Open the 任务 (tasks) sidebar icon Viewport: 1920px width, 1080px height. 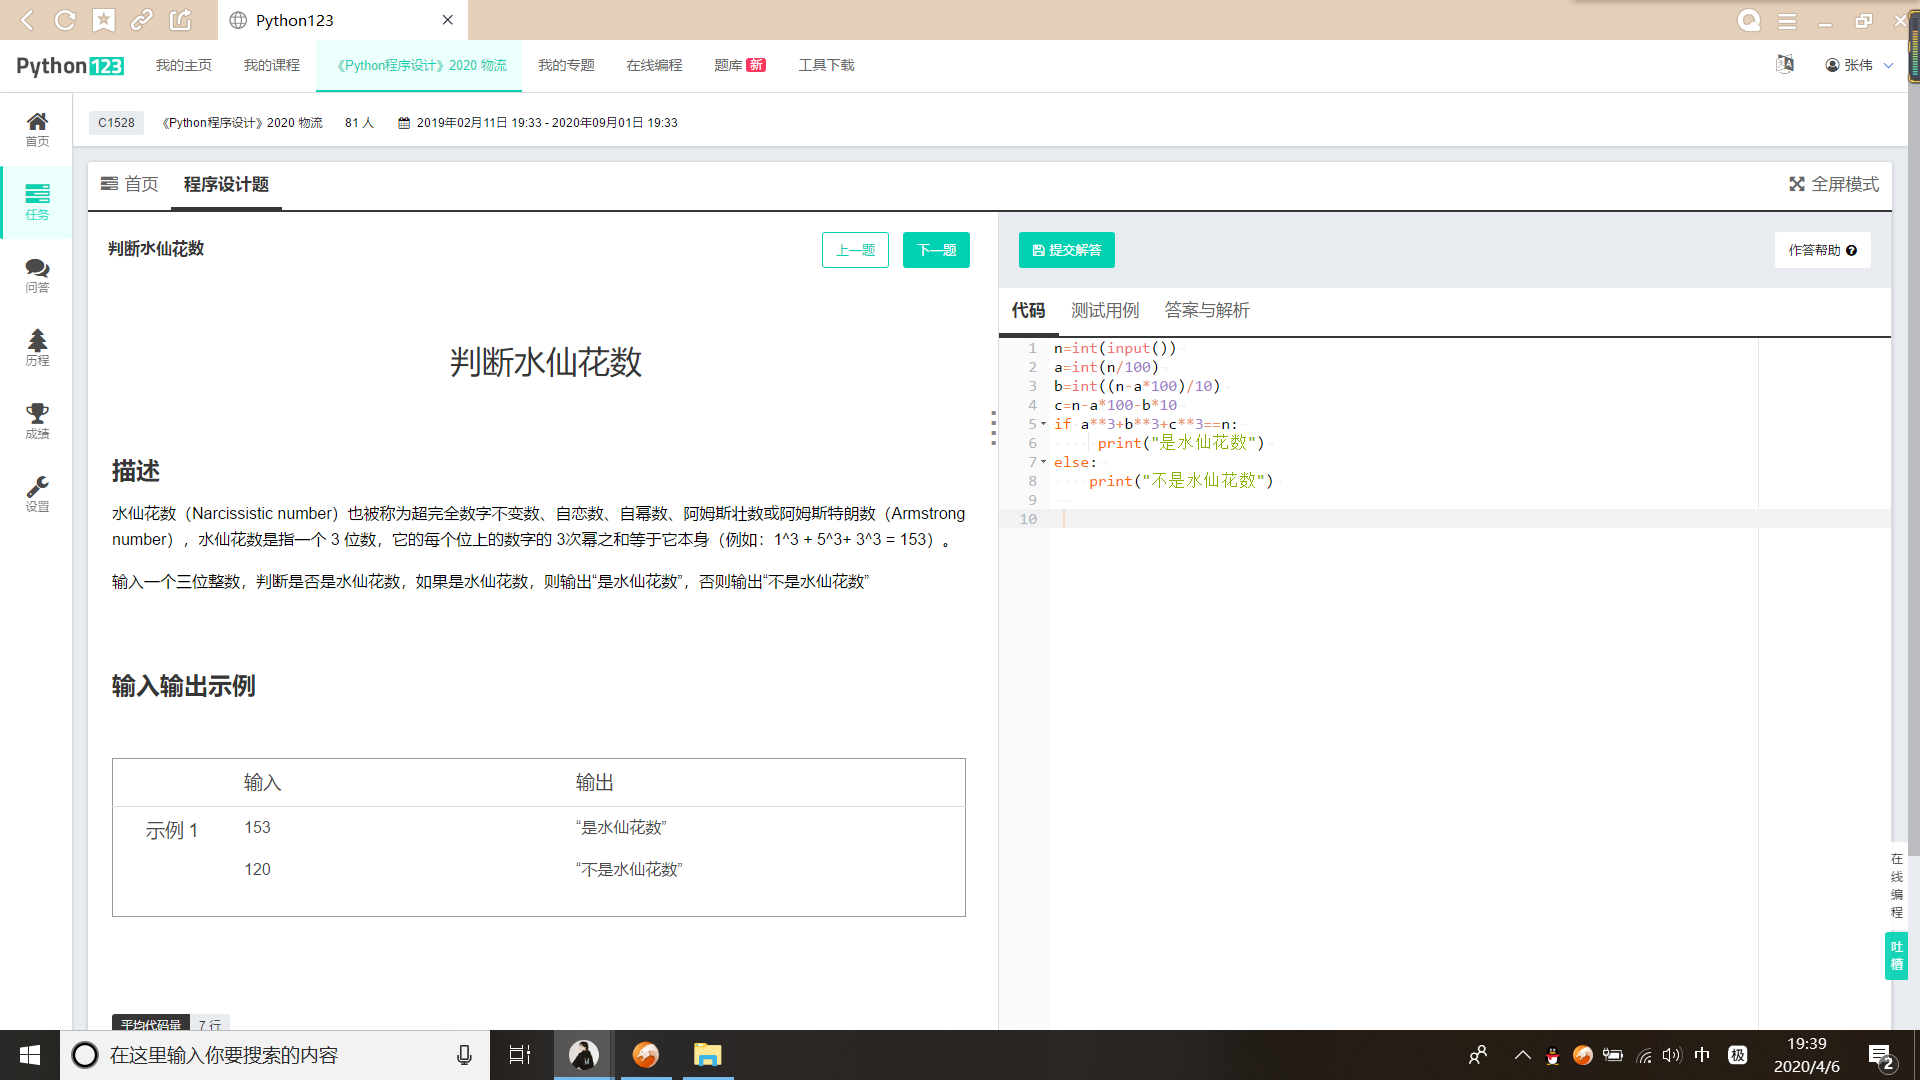point(37,201)
